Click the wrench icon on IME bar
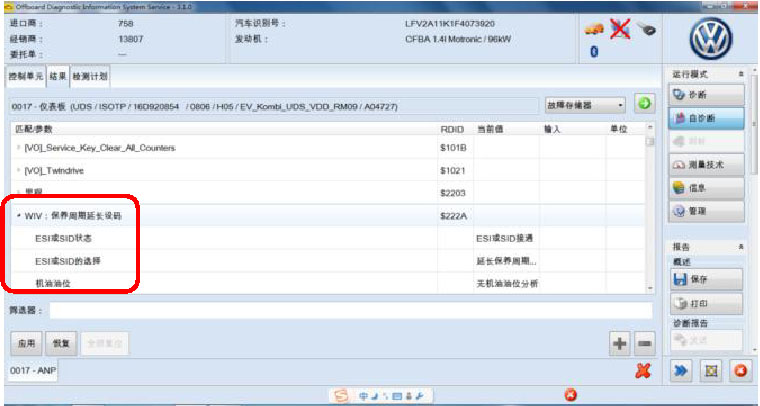 [x=419, y=397]
